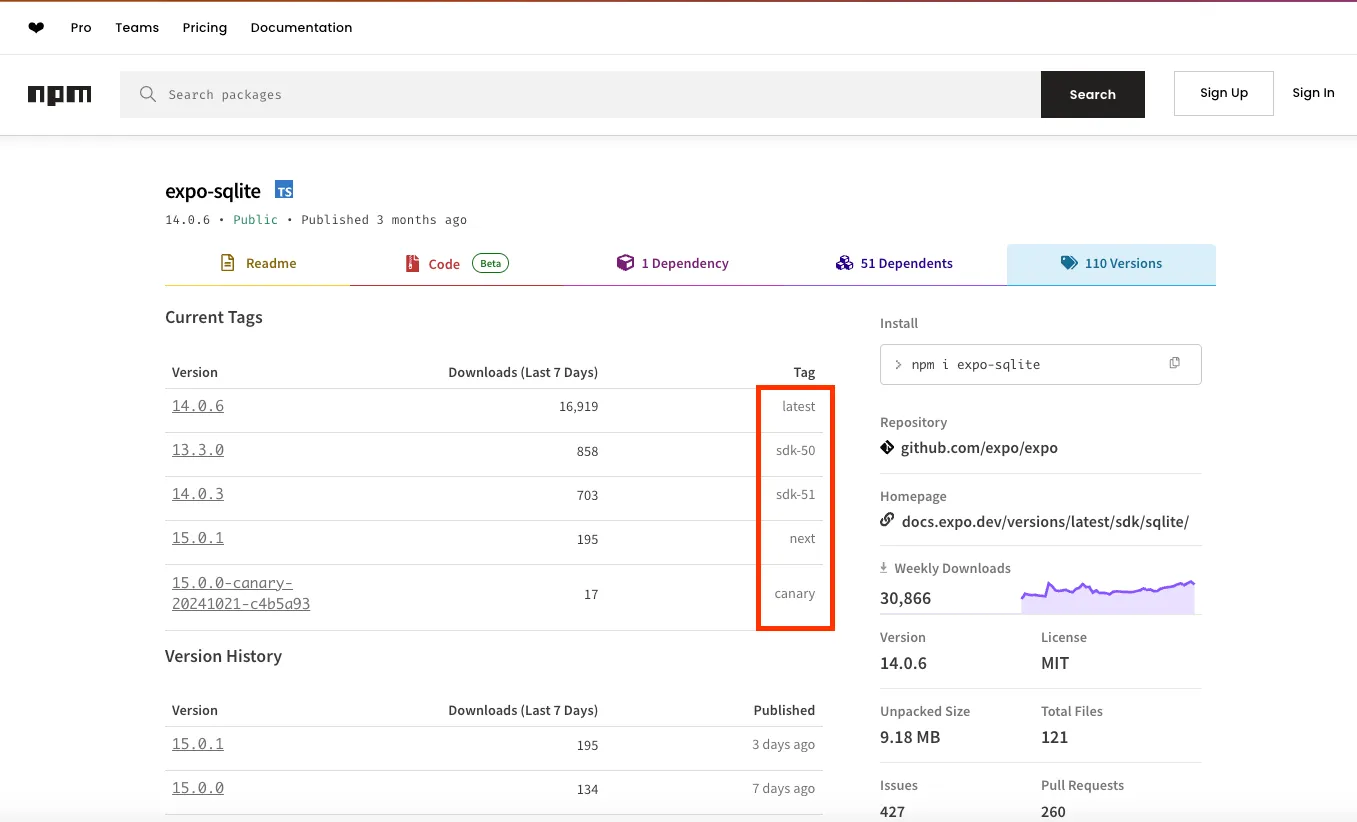Click the 'latest' tag cell
1357x822 pixels.
799,407
